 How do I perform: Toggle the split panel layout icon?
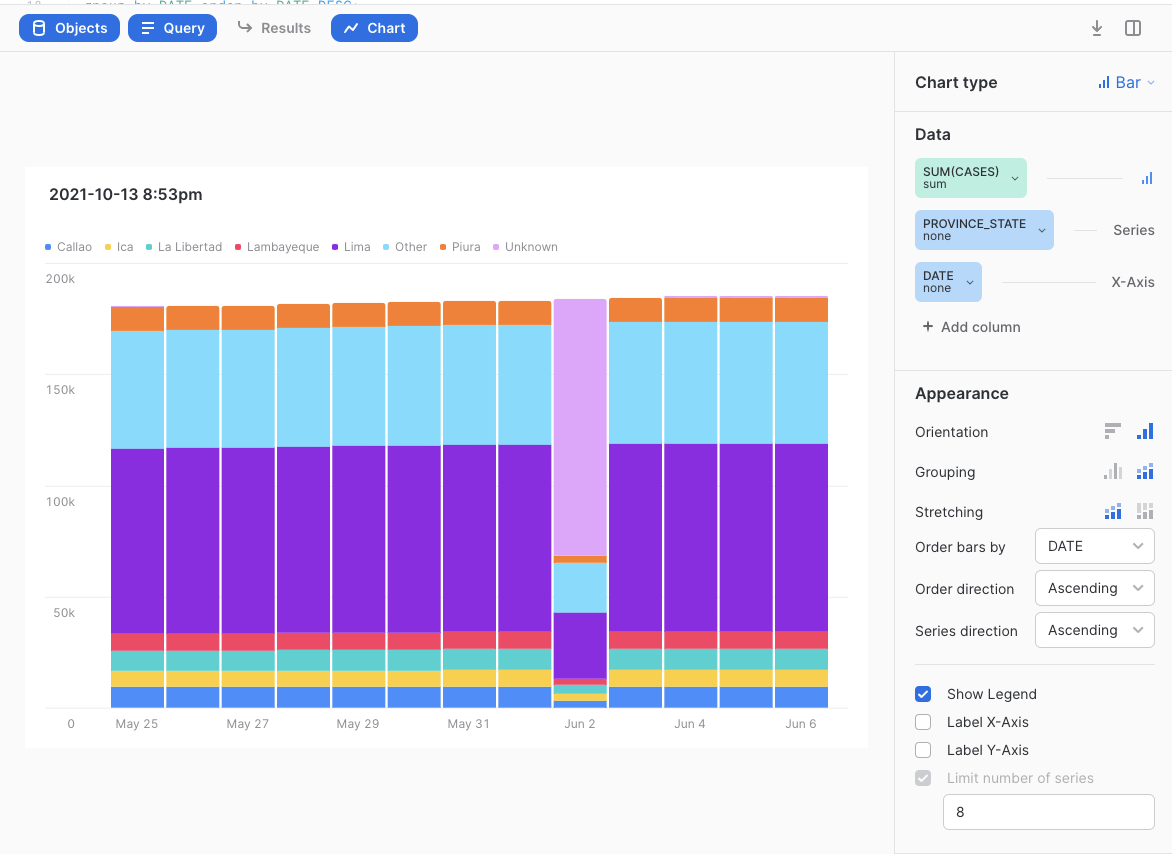click(1133, 28)
